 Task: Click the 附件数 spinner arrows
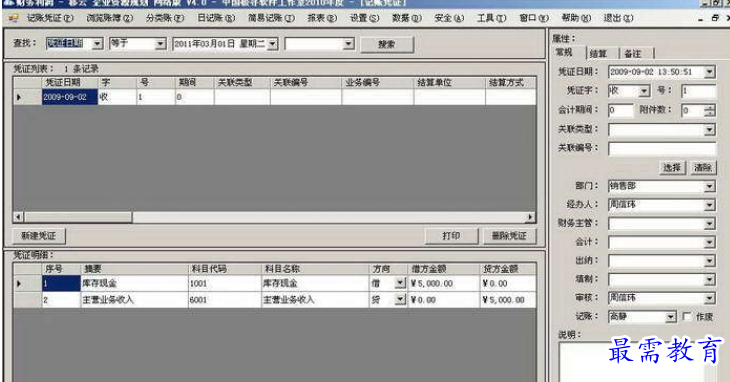[710, 110]
